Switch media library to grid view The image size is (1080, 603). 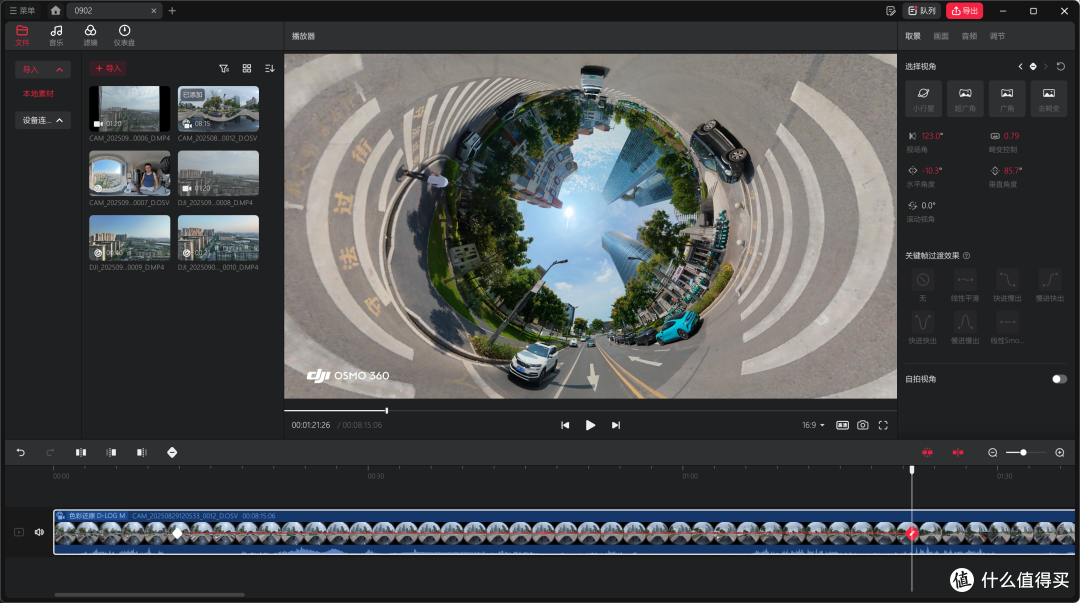[247, 68]
